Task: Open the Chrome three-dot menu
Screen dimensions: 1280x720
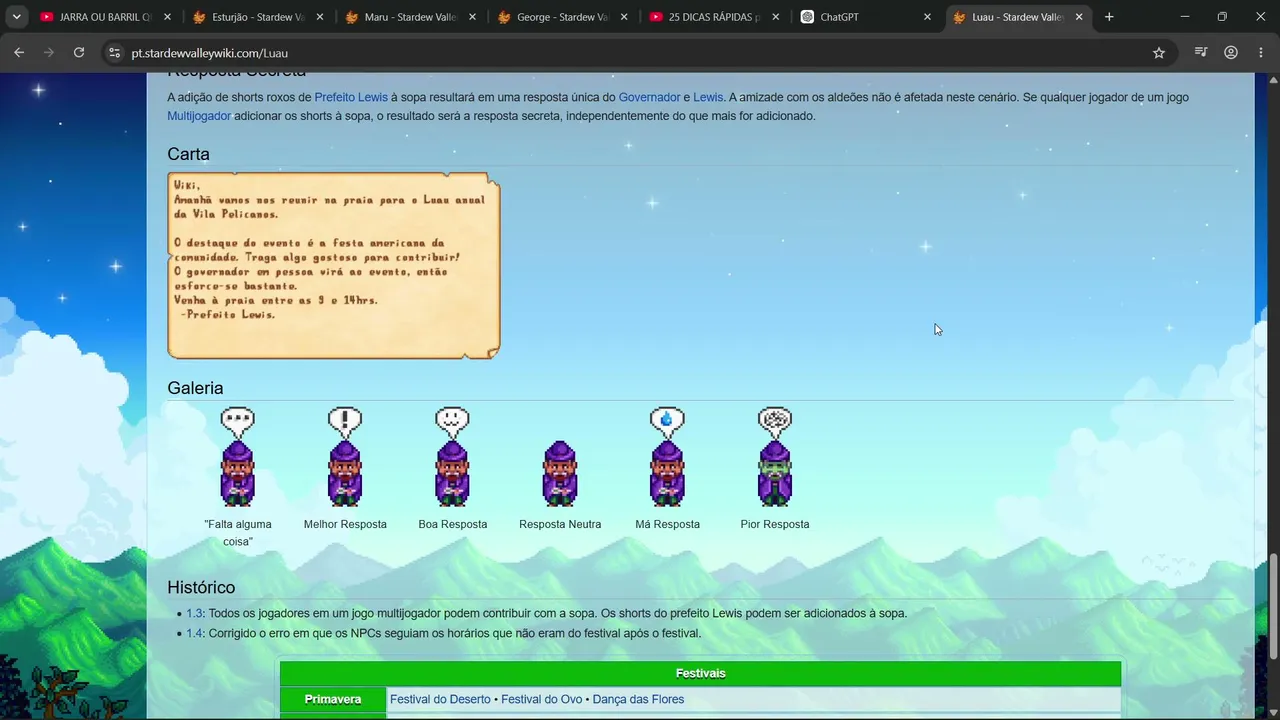Action: pyautogui.click(x=1260, y=53)
